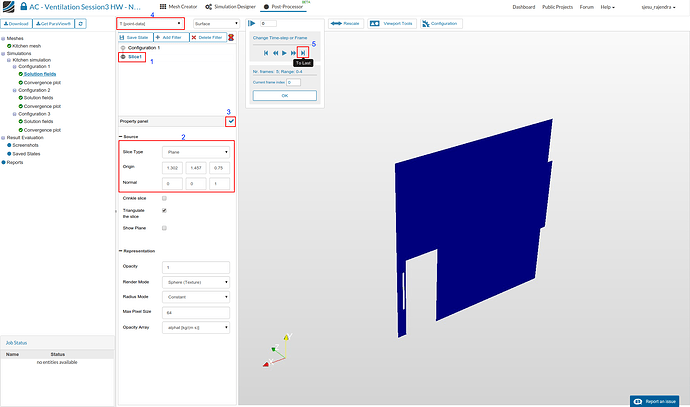Switch to the Post-Processor tab

tap(283, 7)
